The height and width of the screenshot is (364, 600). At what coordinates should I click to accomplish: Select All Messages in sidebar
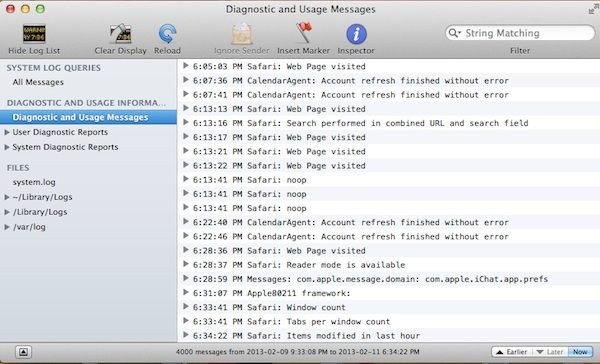(38, 82)
